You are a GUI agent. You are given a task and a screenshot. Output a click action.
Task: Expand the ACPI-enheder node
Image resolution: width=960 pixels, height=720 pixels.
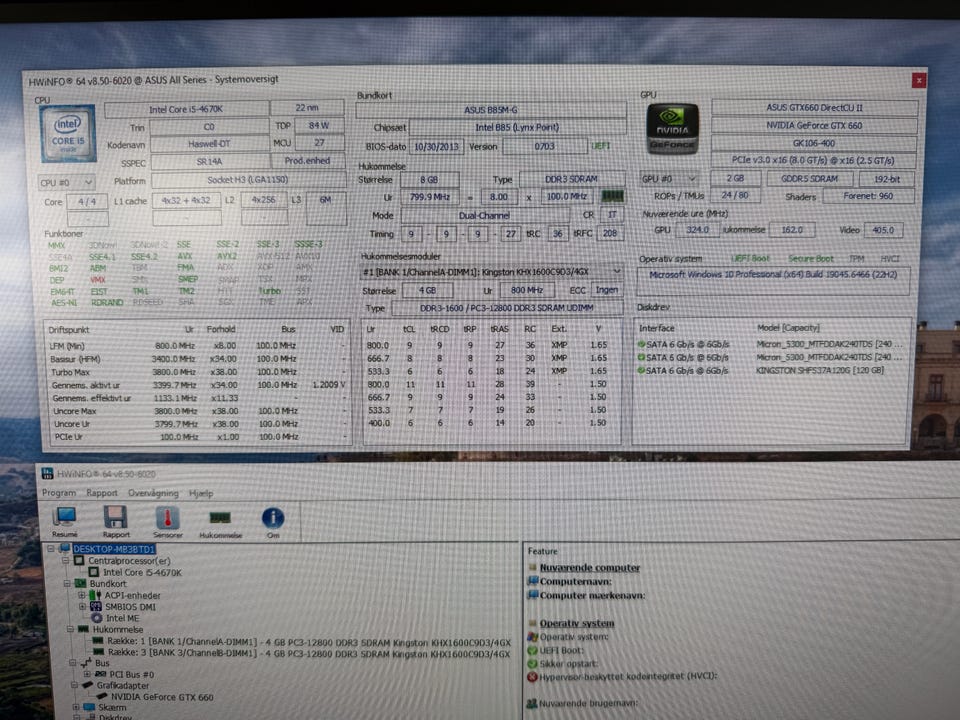(81, 594)
